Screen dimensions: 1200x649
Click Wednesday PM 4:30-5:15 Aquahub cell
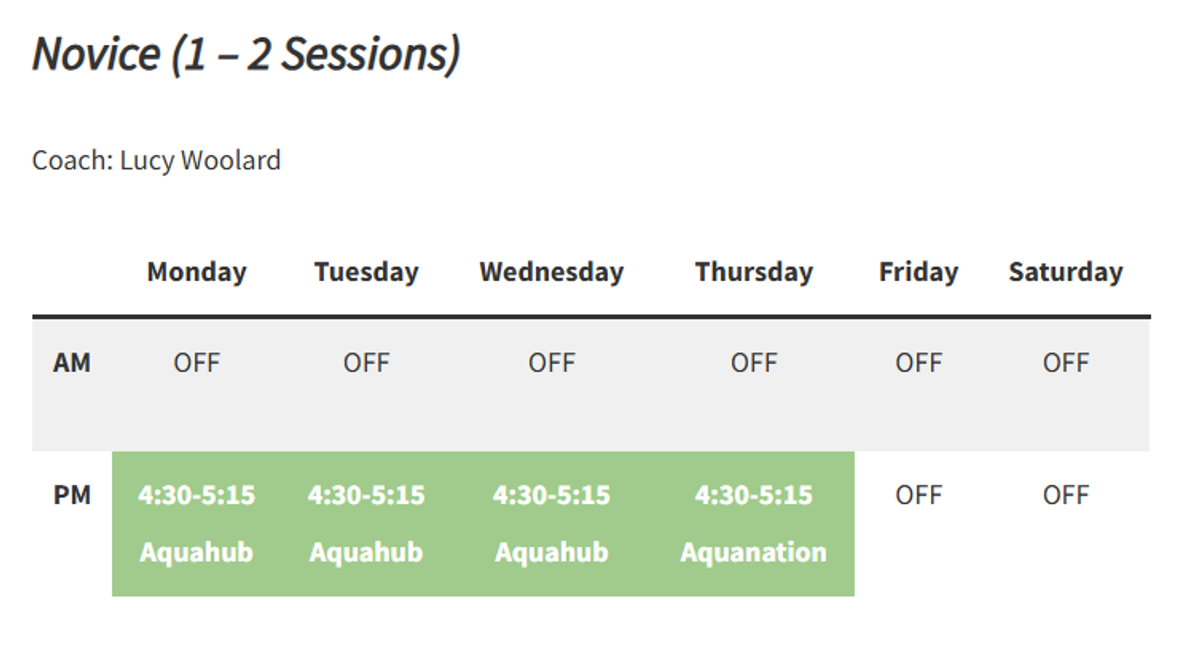pos(551,524)
